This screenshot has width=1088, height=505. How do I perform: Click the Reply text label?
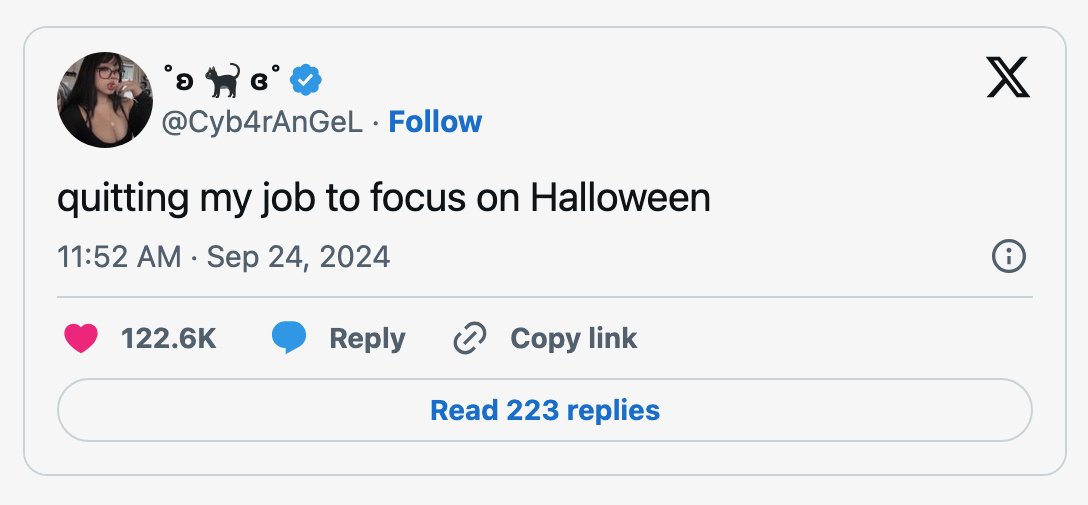[367, 339]
